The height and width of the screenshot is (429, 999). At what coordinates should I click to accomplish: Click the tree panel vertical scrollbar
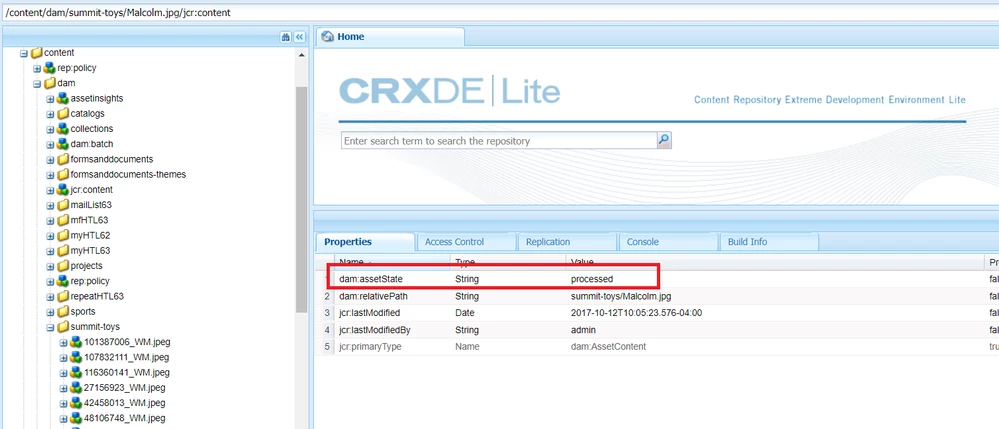tap(301, 200)
